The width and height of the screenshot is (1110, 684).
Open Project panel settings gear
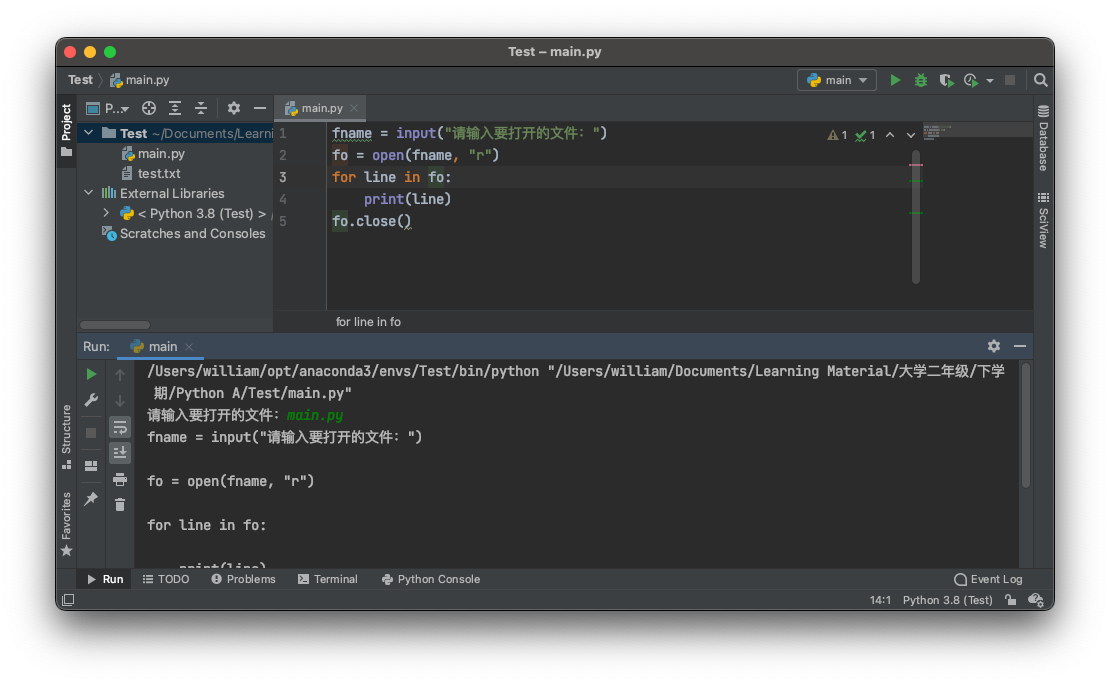tap(234, 108)
